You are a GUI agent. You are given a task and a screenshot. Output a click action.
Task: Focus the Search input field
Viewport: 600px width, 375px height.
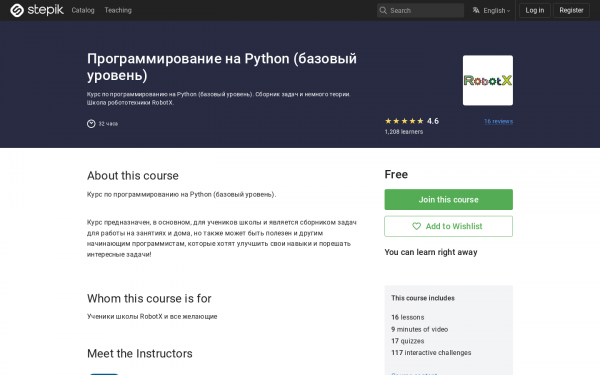pyautogui.click(x=420, y=10)
